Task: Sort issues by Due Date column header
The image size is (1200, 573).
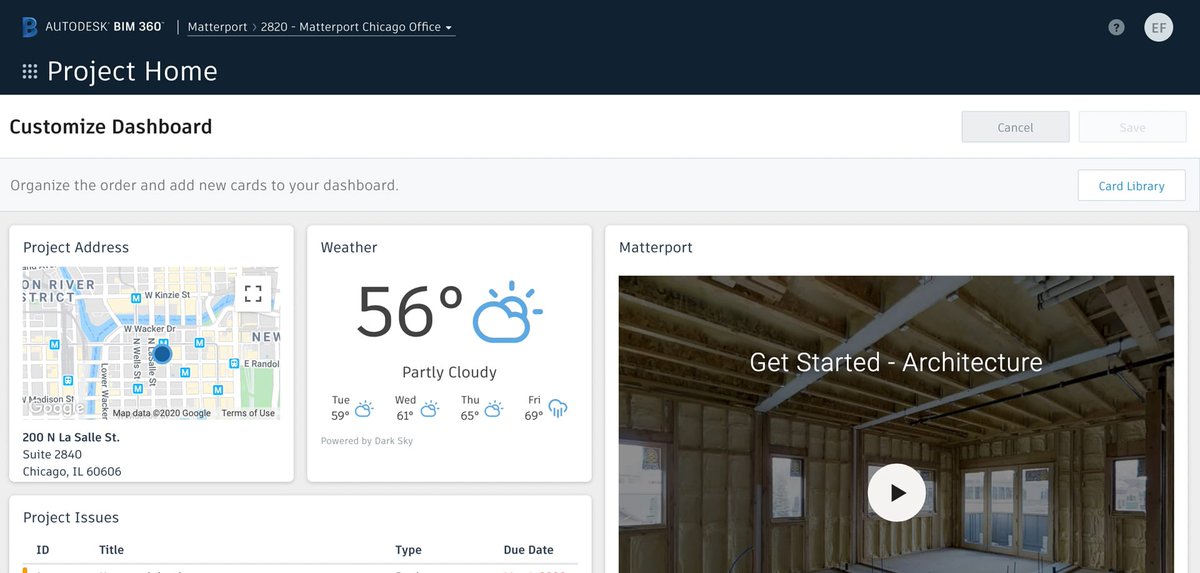Action: coord(528,550)
